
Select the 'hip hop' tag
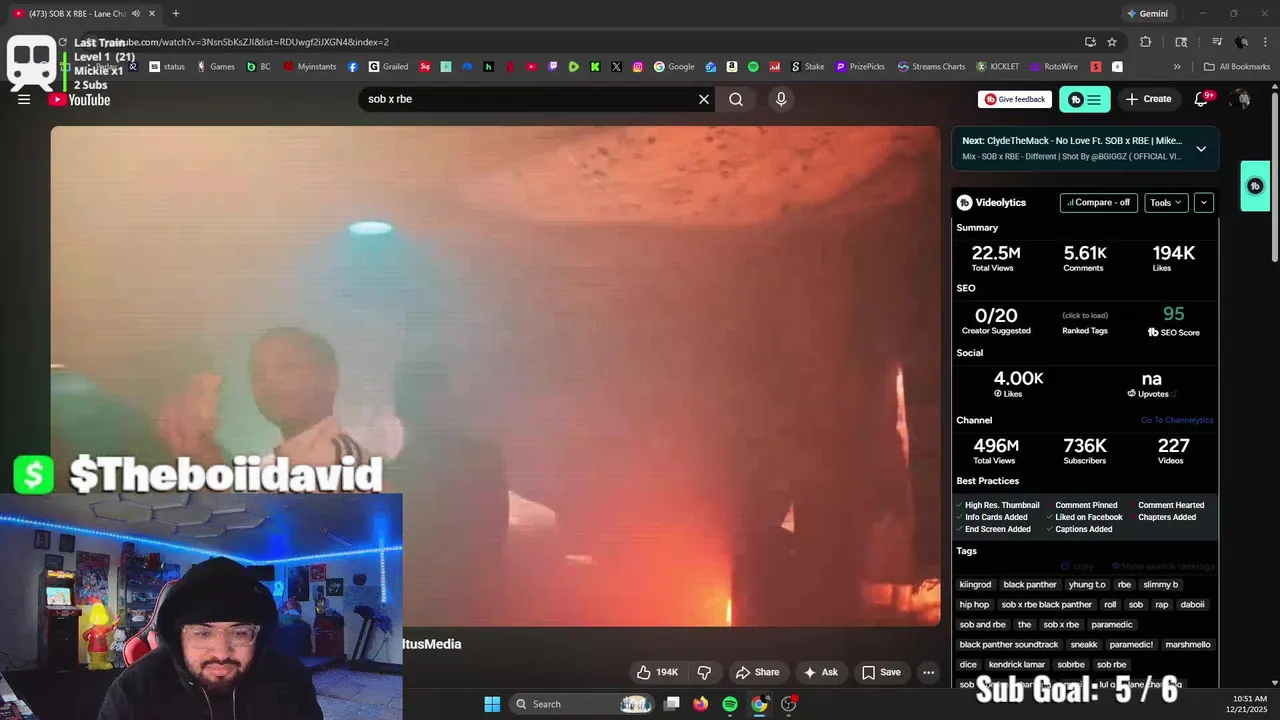[x=974, y=604]
